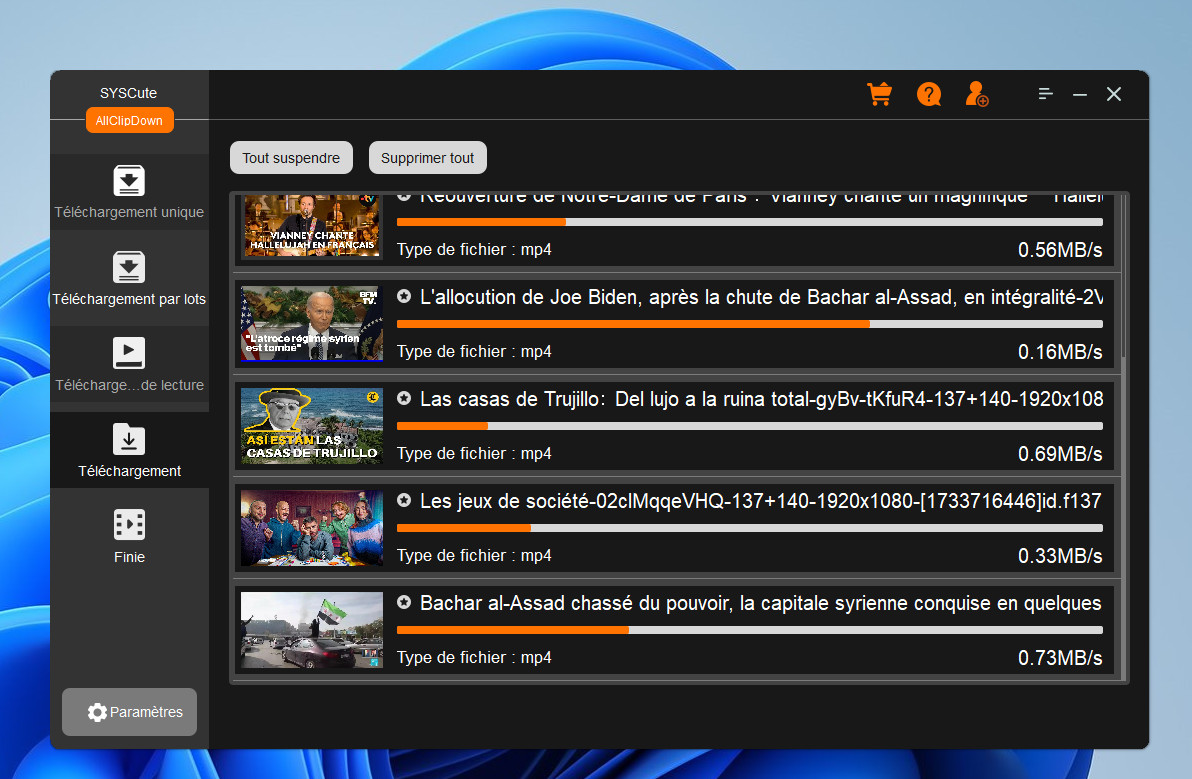Click the Joe Biden video thumbnail
Image resolution: width=1192 pixels, height=779 pixels.
point(312,324)
